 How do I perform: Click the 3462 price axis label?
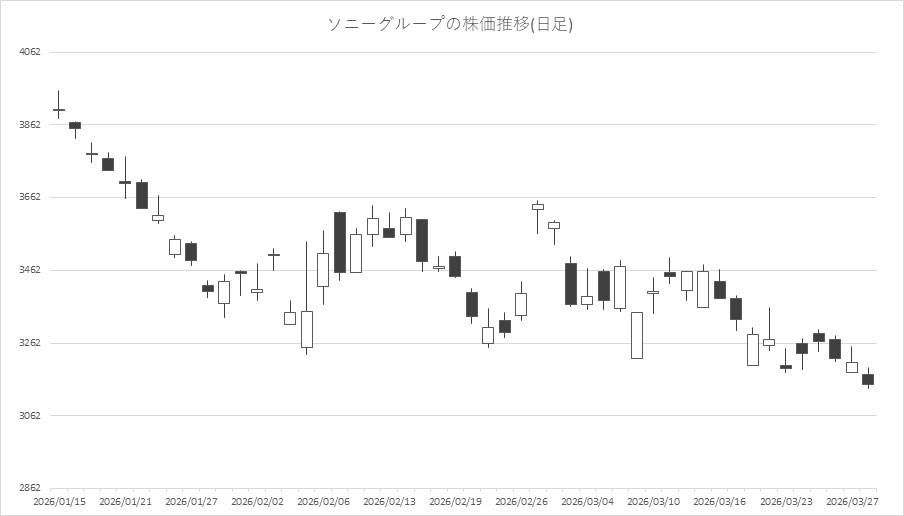(30, 270)
